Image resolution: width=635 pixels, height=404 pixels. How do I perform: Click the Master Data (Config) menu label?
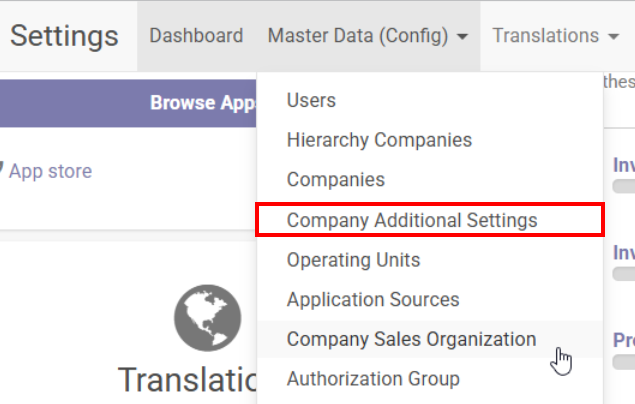[x=357, y=36]
